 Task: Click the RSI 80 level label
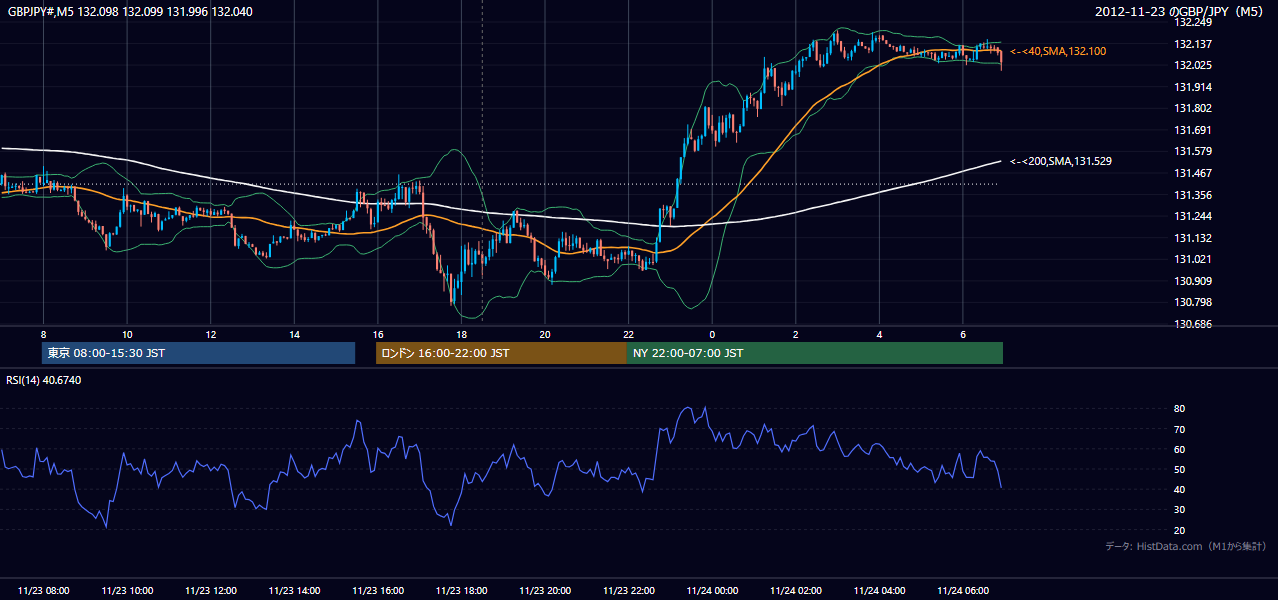[x=1179, y=409]
